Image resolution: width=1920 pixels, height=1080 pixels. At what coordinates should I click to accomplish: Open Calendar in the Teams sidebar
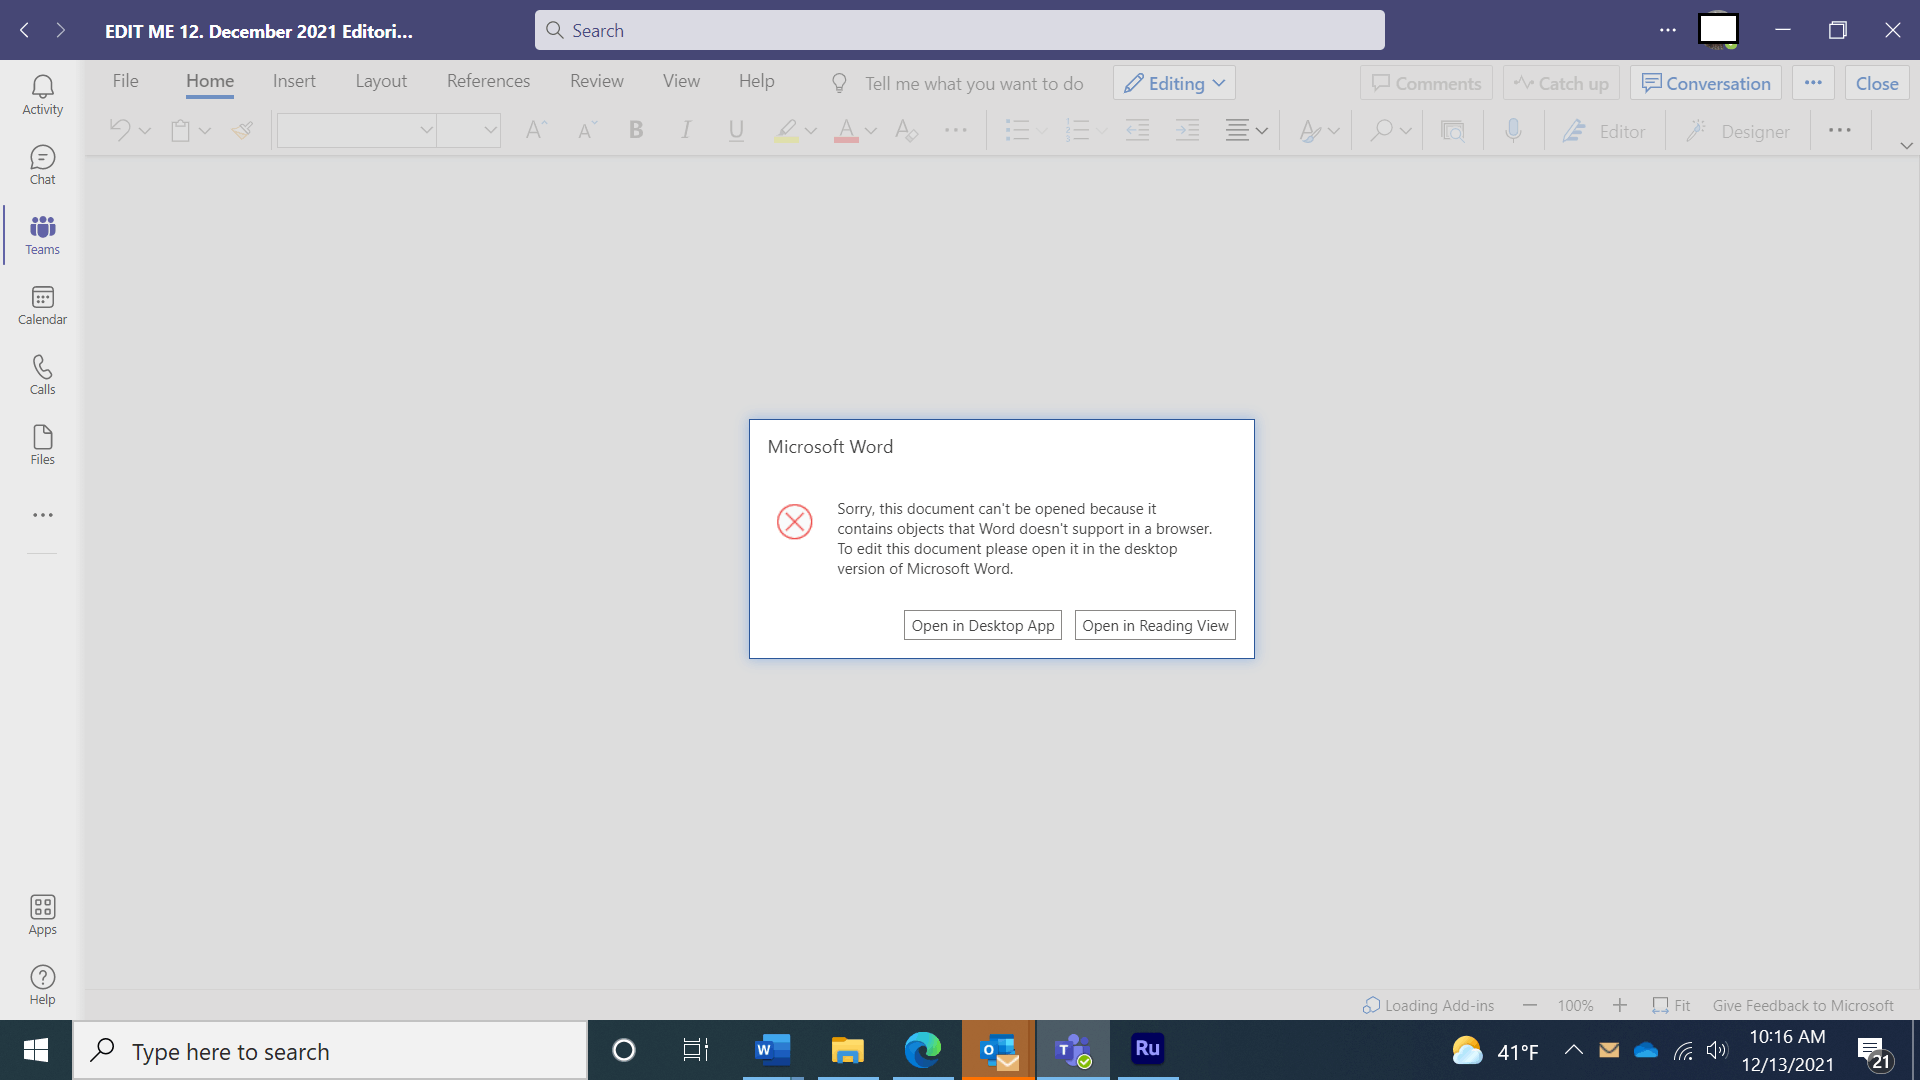42,305
